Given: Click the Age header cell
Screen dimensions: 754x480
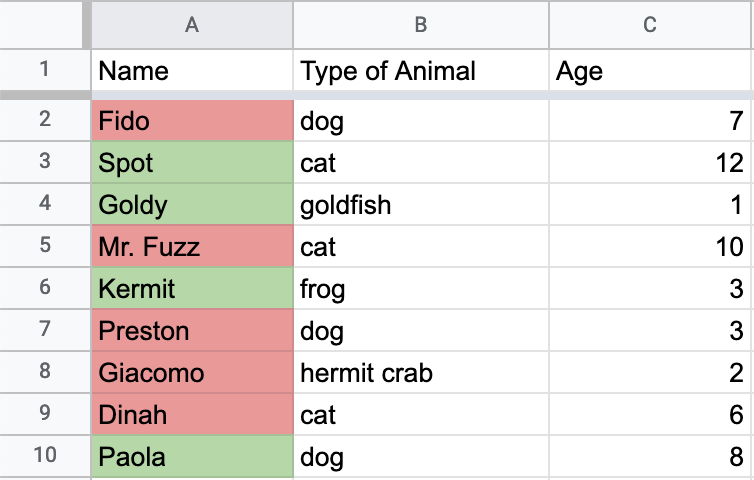Looking at the screenshot, I should click(650, 71).
